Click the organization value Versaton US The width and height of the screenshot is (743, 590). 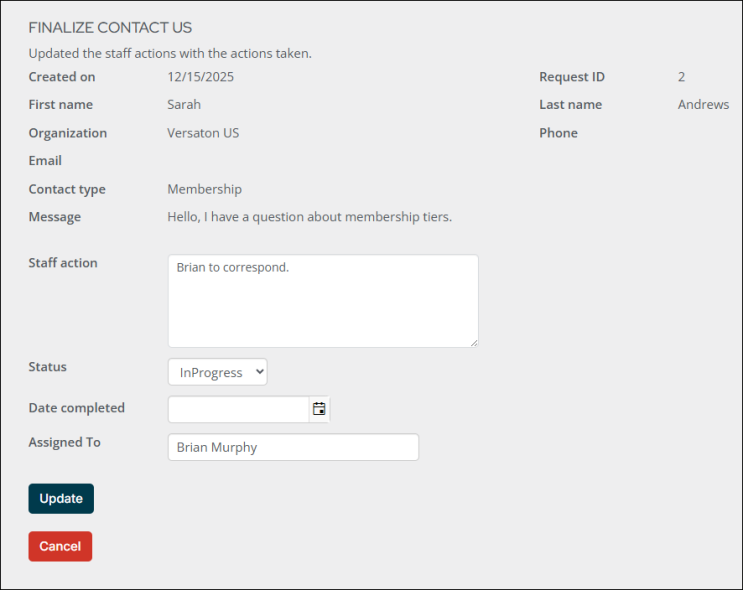[203, 133]
